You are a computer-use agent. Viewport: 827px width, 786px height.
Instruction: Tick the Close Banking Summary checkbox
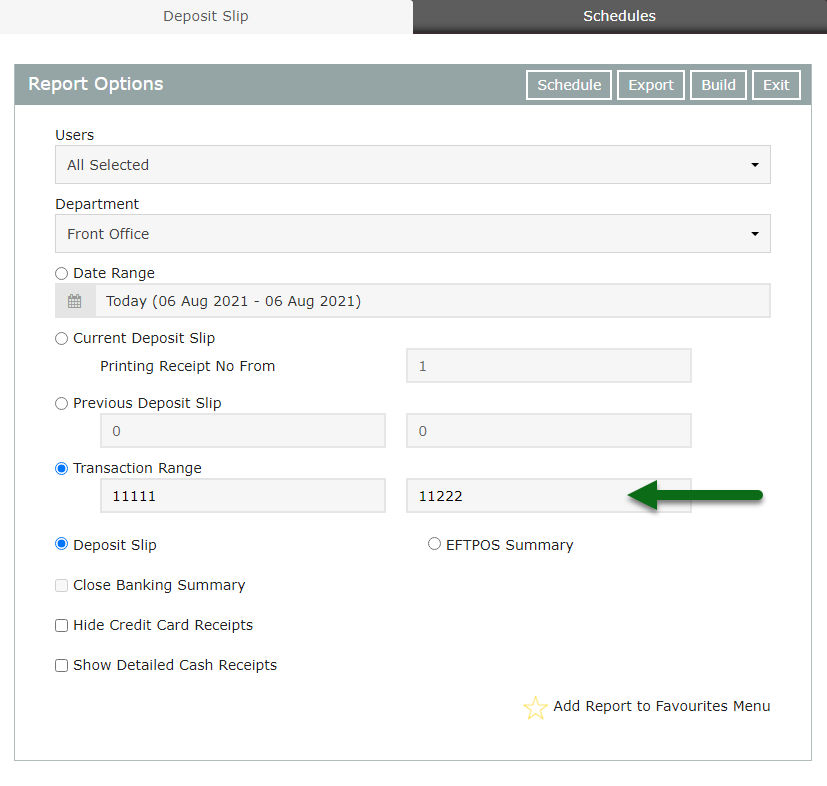click(62, 586)
